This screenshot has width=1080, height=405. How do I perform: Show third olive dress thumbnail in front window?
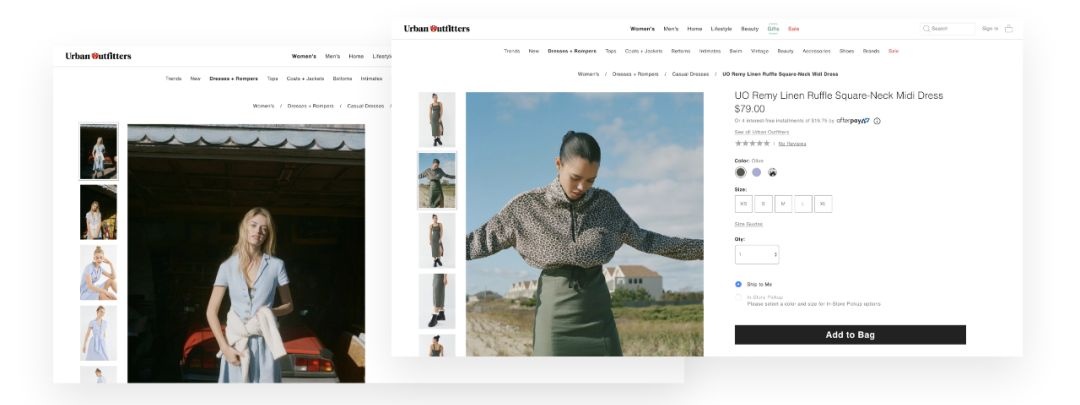point(437,240)
